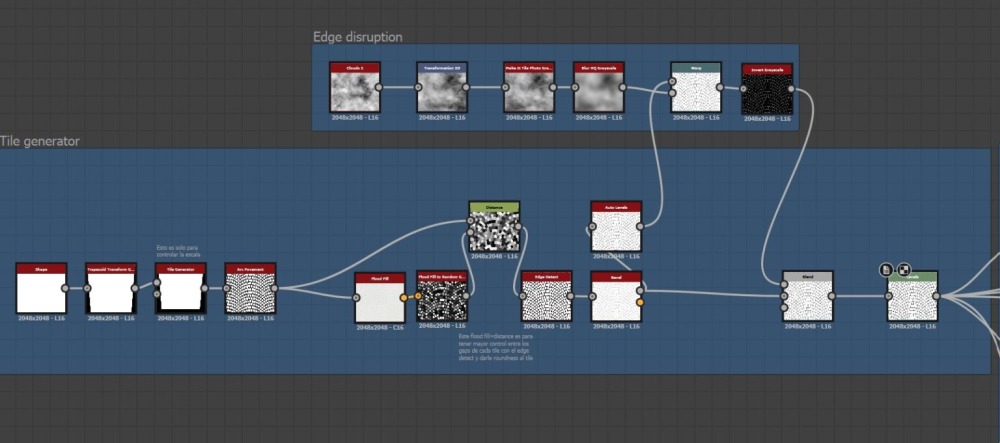
Task: Click the Distance node output connector
Action: click(518, 227)
